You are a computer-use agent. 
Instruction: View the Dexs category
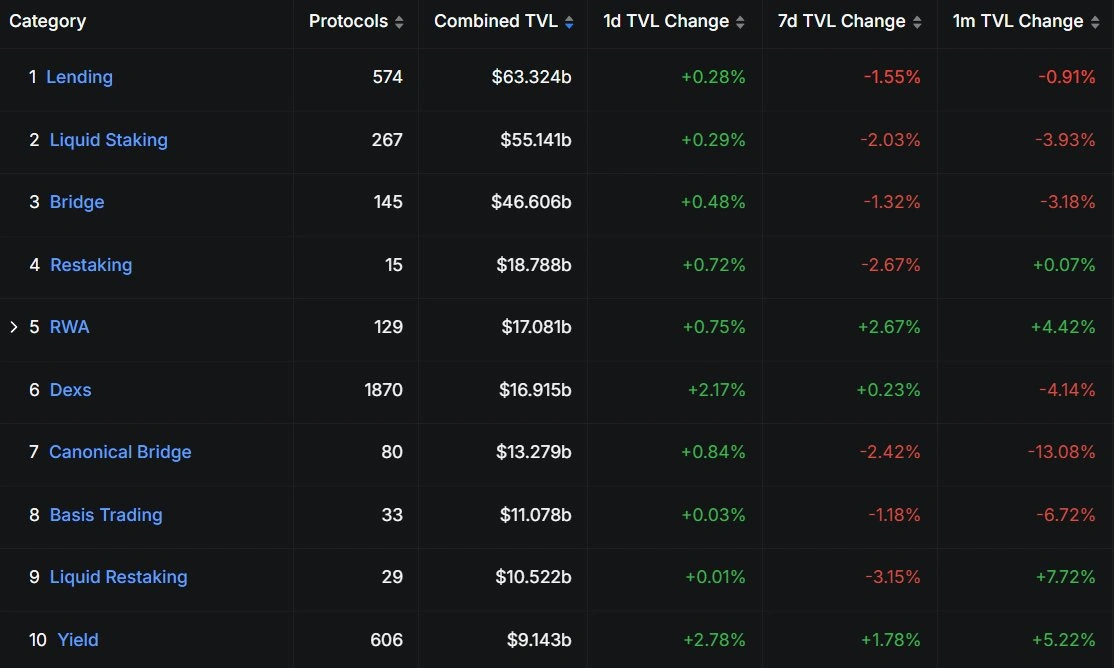pyautogui.click(x=70, y=390)
